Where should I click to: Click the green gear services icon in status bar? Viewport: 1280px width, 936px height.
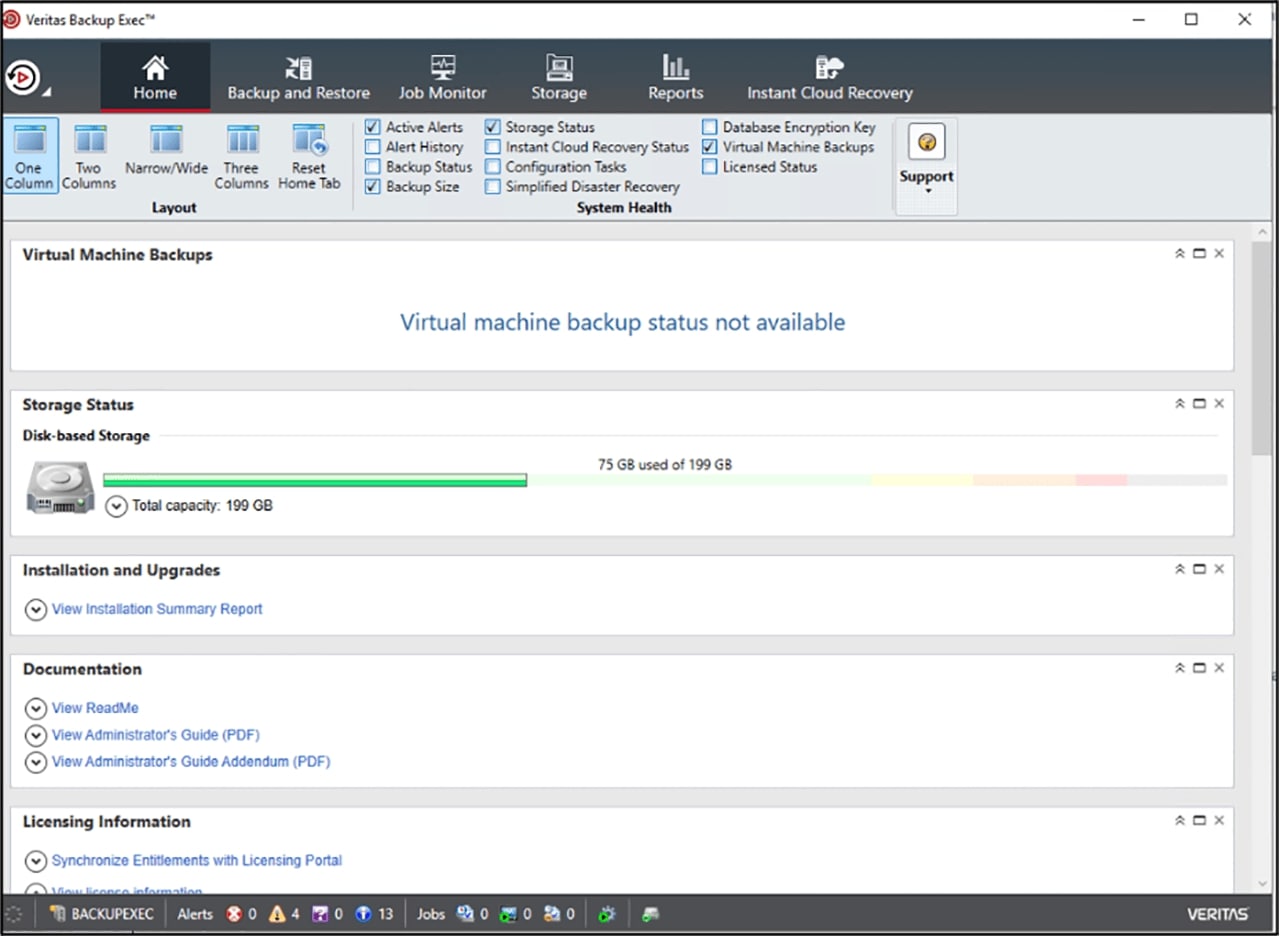(x=606, y=914)
